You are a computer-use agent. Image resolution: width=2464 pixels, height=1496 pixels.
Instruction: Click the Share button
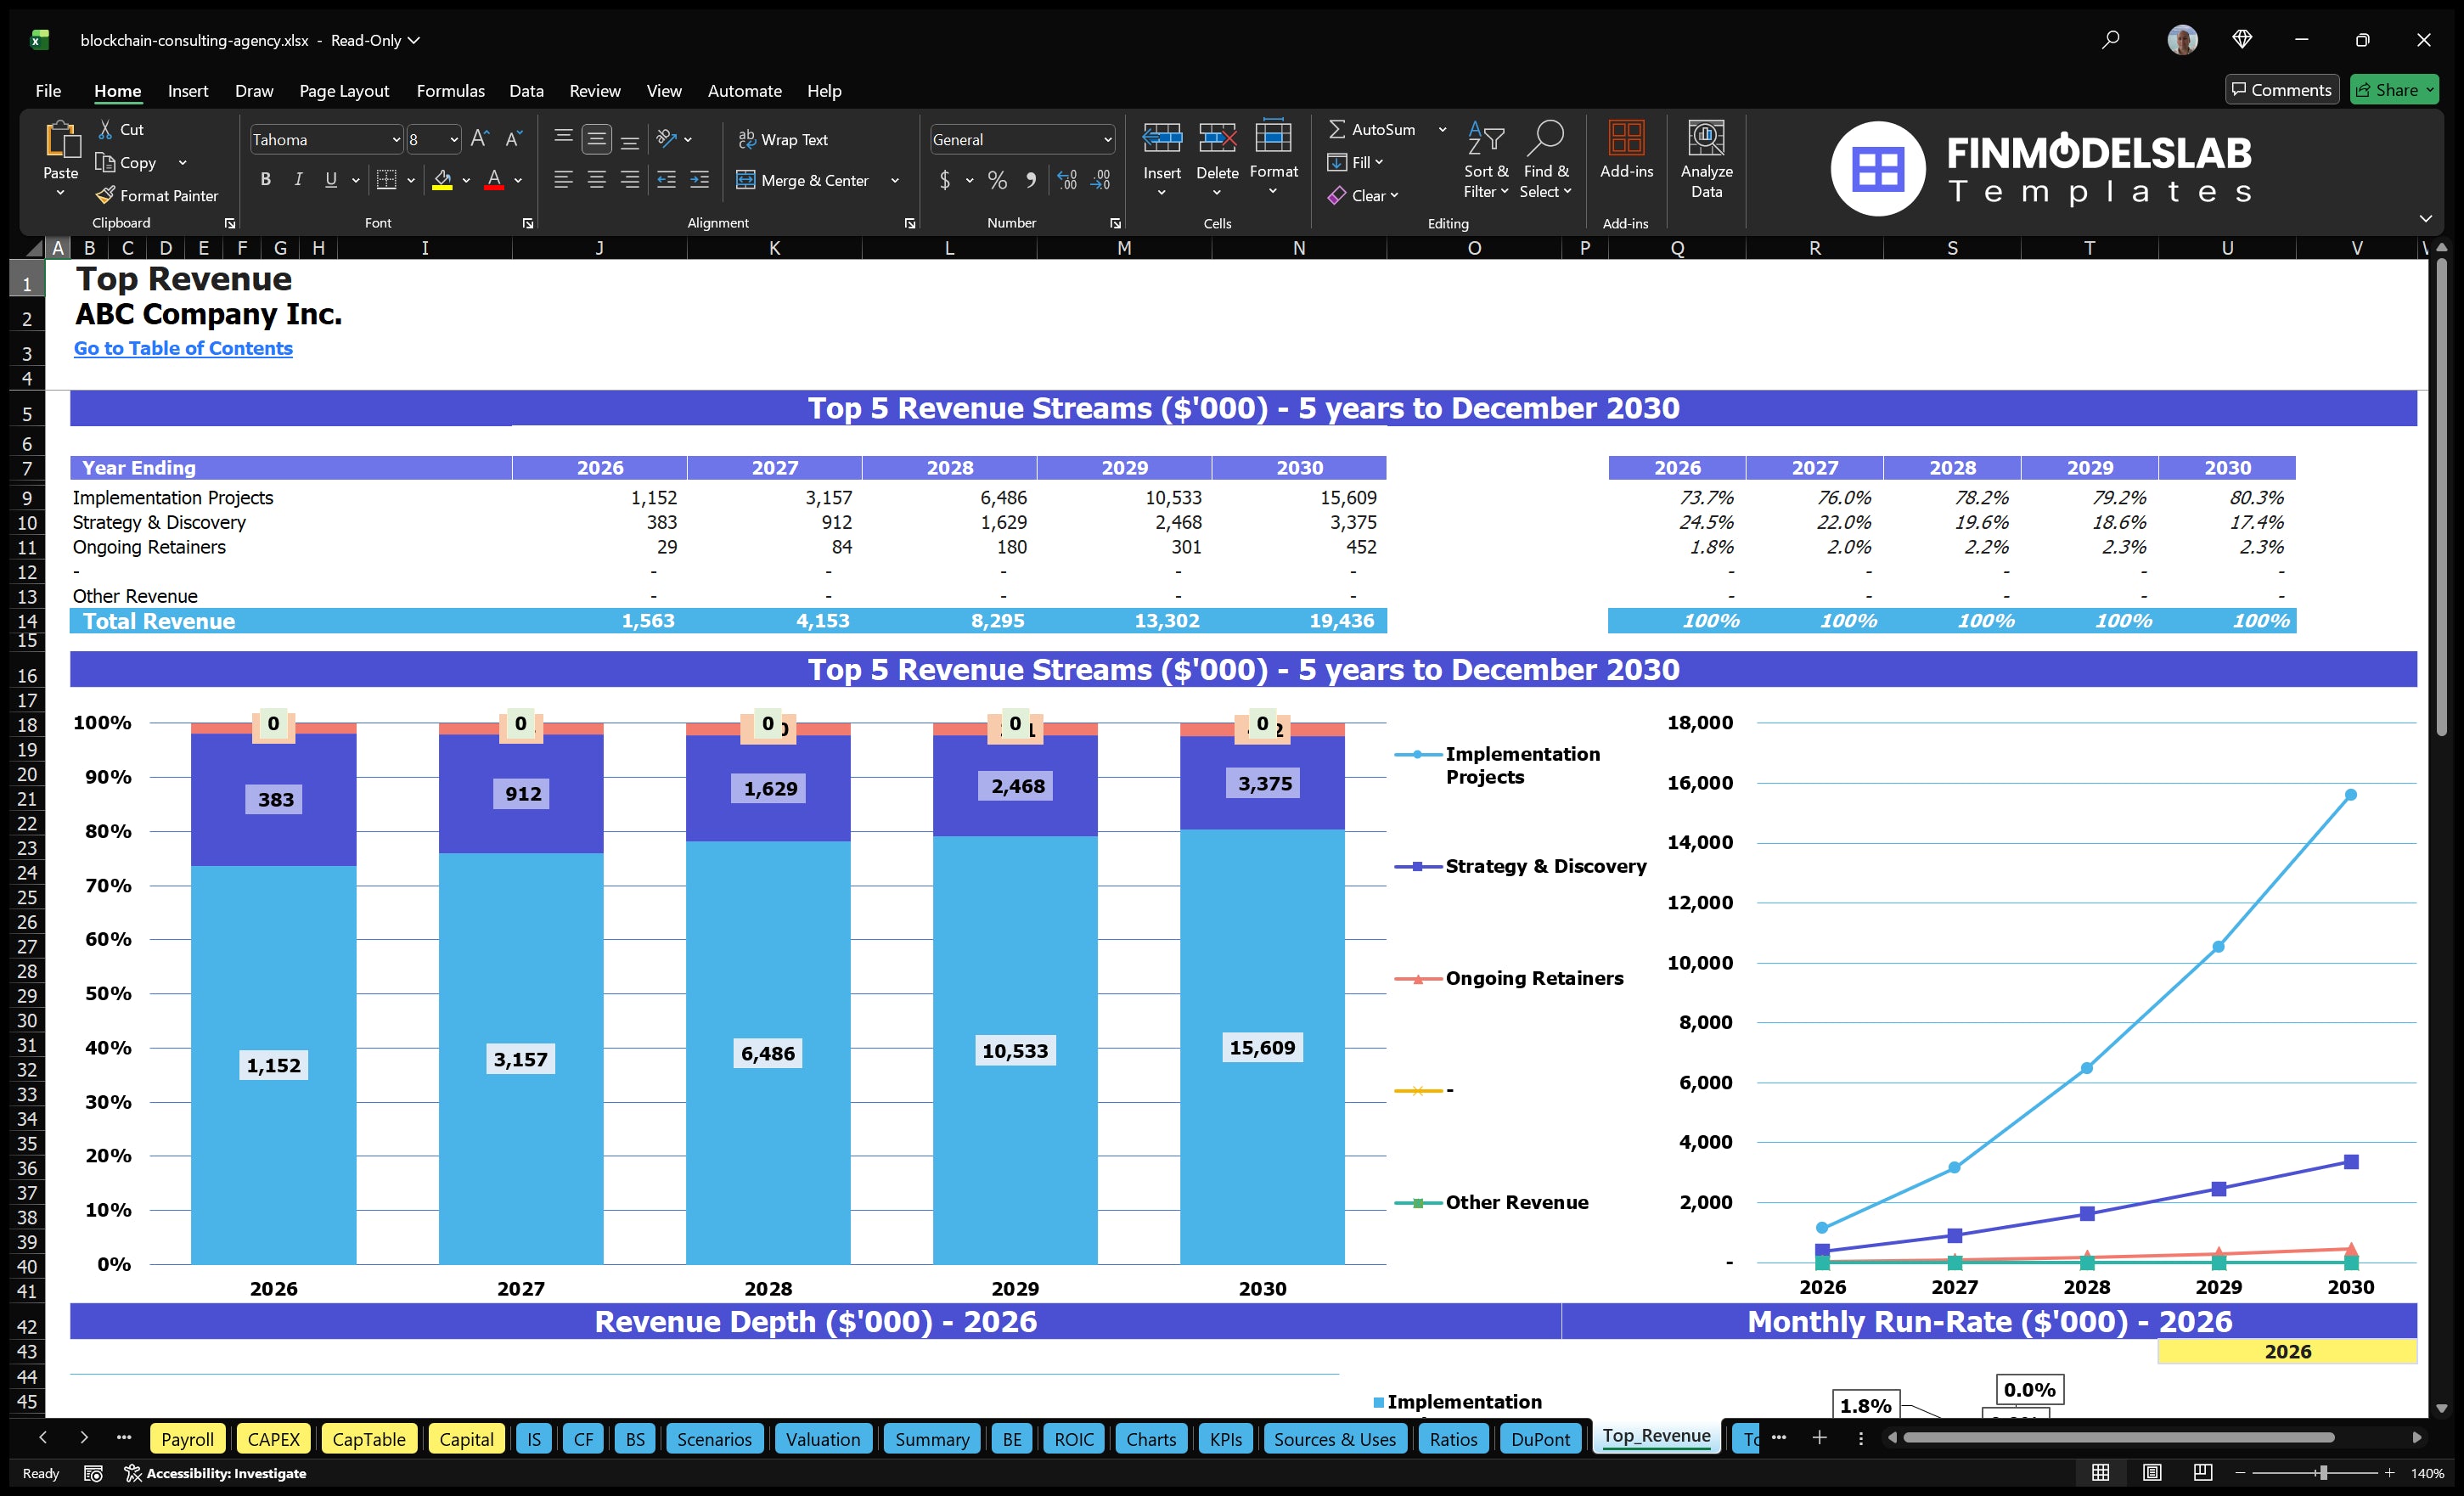tap(2394, 89)
